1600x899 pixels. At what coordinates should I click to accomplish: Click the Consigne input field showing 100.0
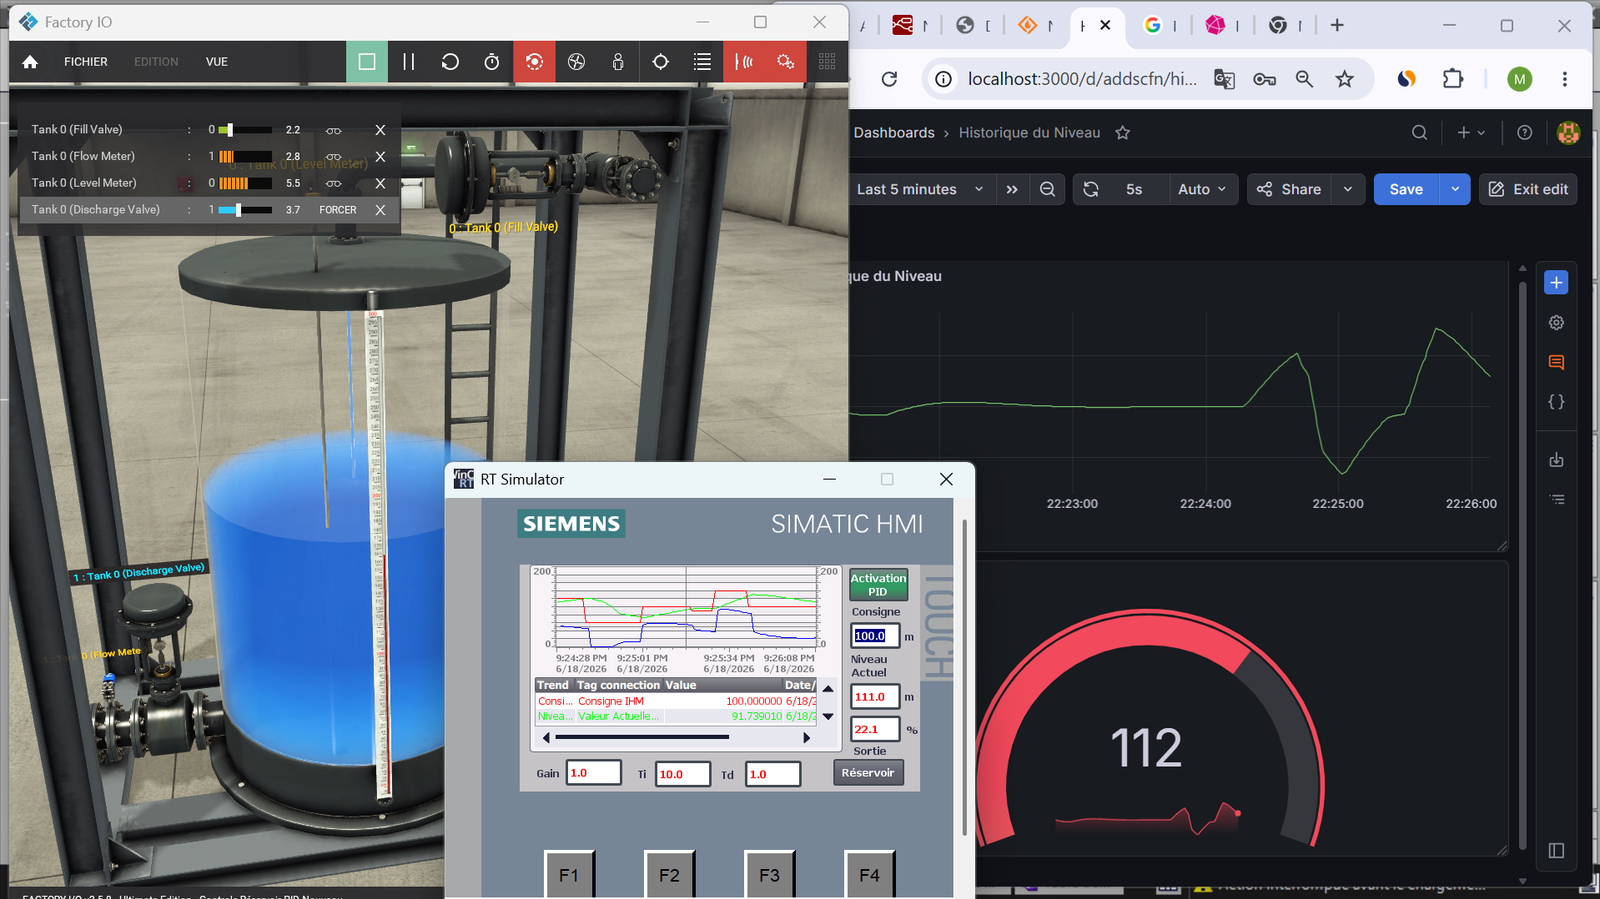tap(874, 636)
